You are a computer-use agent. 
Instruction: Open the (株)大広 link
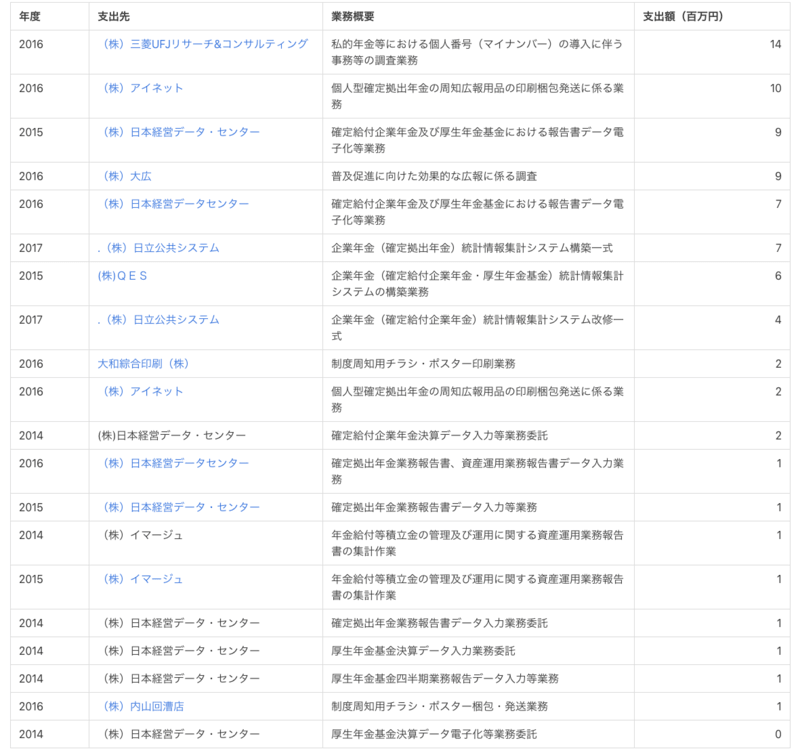pos(127,176)
